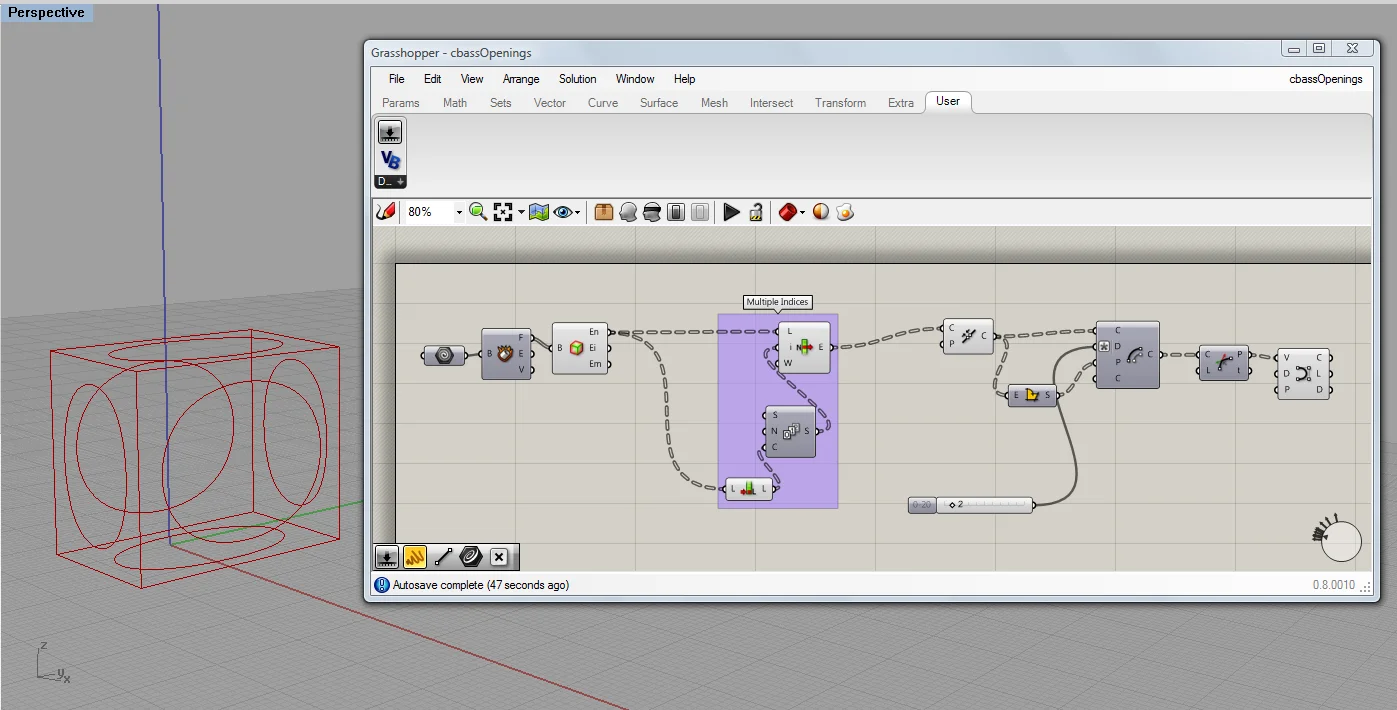This screenshot has height=710, width=1397.
Task: Select the Series component with S N C
Action: (790, 432)
